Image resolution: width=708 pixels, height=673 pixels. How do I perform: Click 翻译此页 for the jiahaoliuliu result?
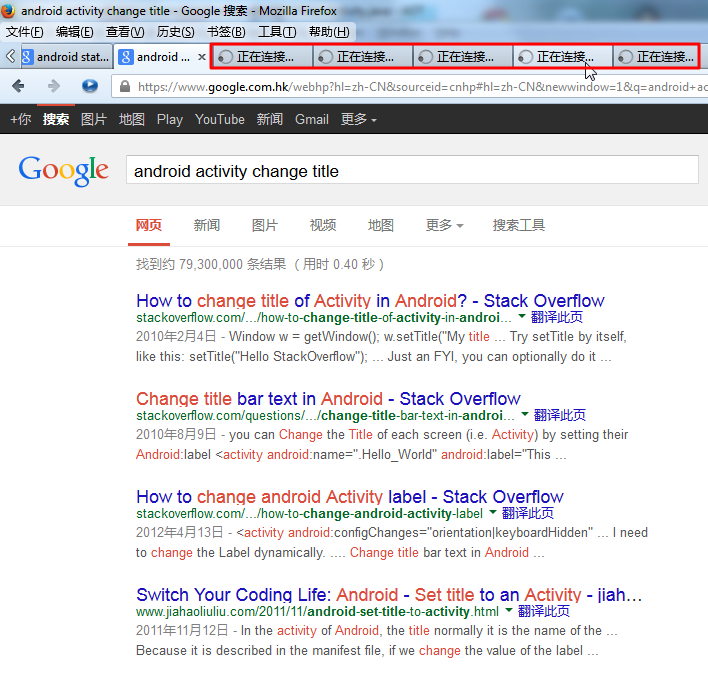coord(544,611)
